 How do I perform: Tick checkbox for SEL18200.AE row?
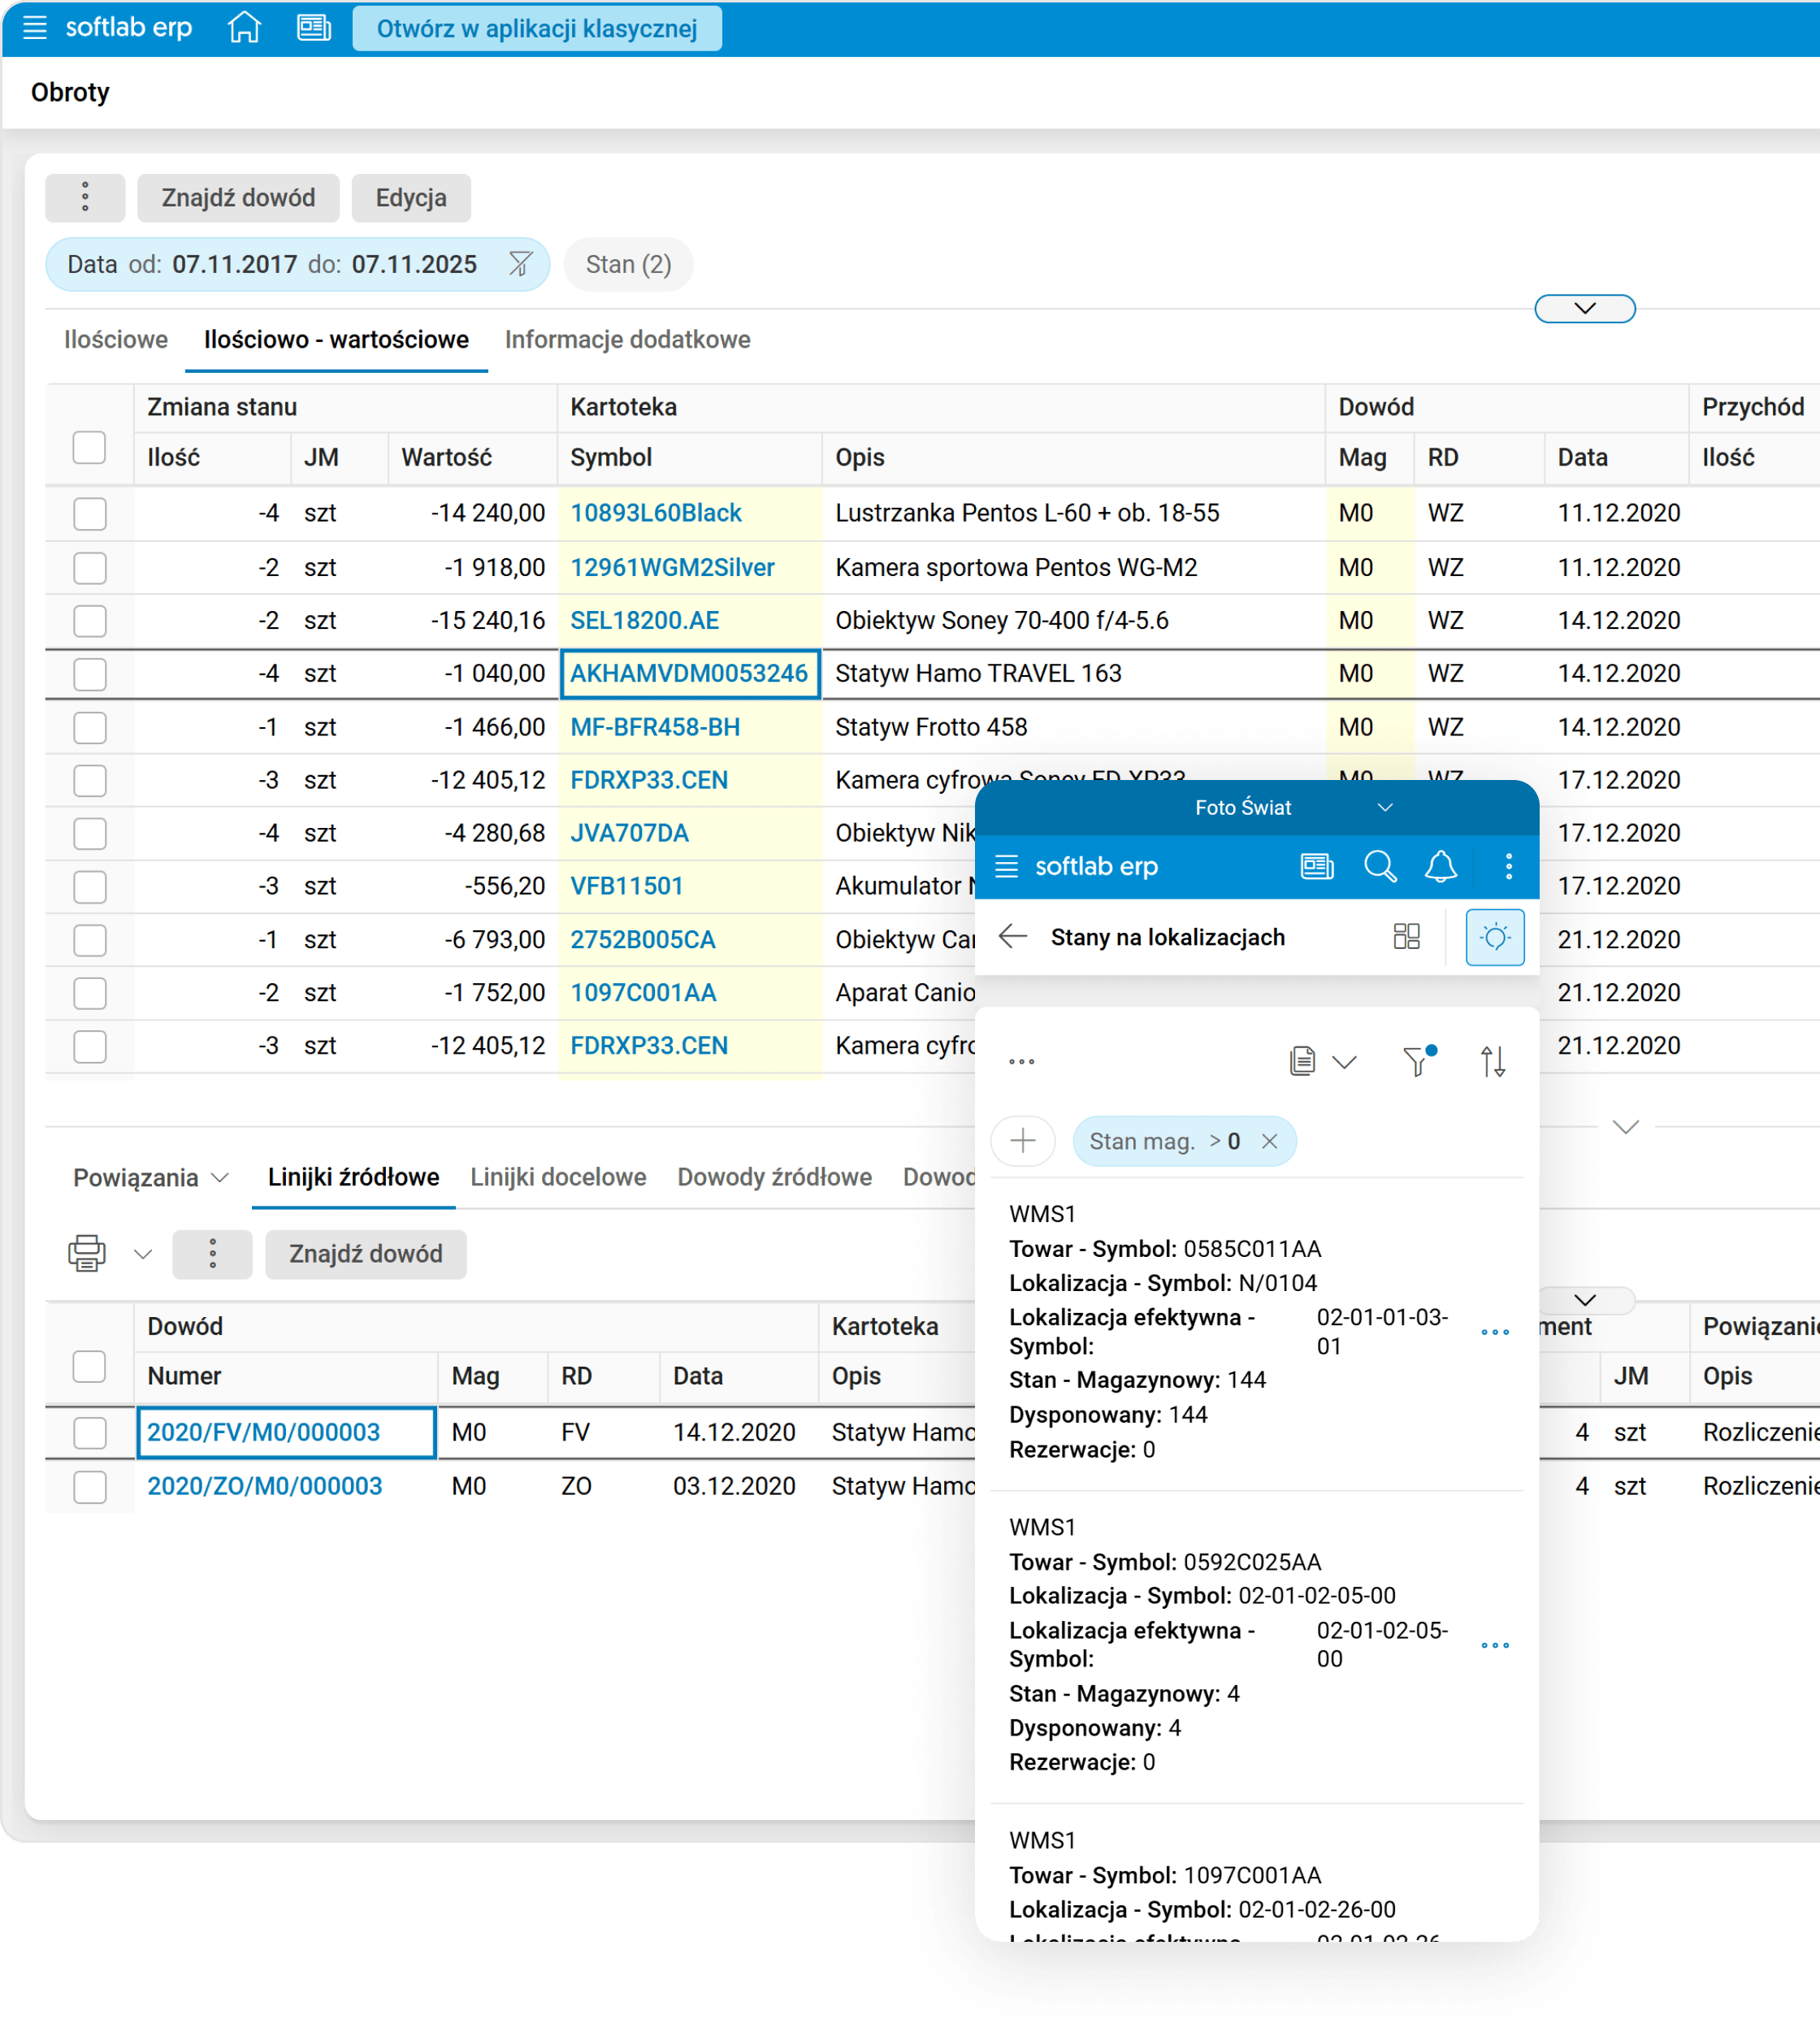point(90,621)
